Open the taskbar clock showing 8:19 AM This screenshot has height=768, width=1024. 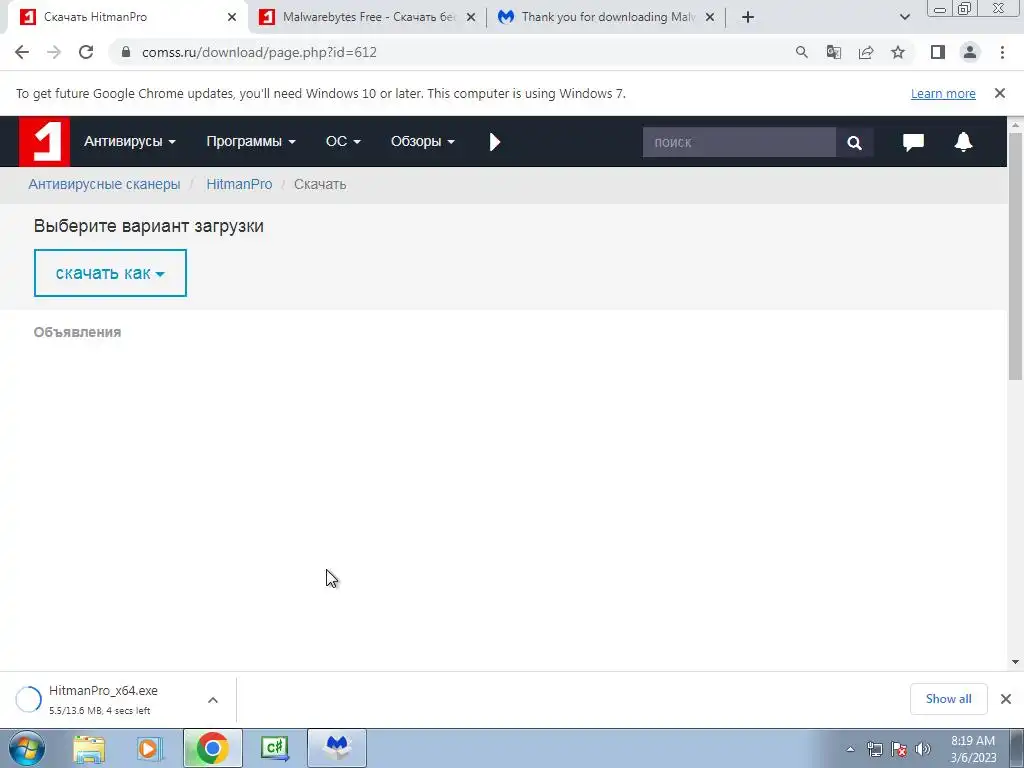click(x=973, y=749)
